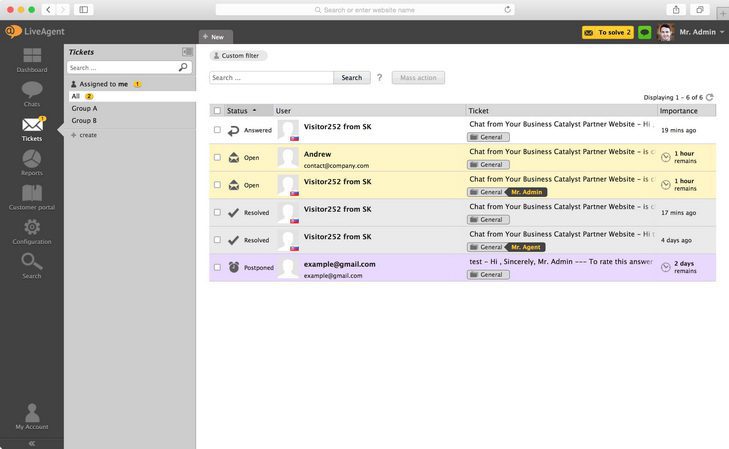Sort tickets by the Status column
The height and width of the screenshot is (449, 729).
(237, 111)
